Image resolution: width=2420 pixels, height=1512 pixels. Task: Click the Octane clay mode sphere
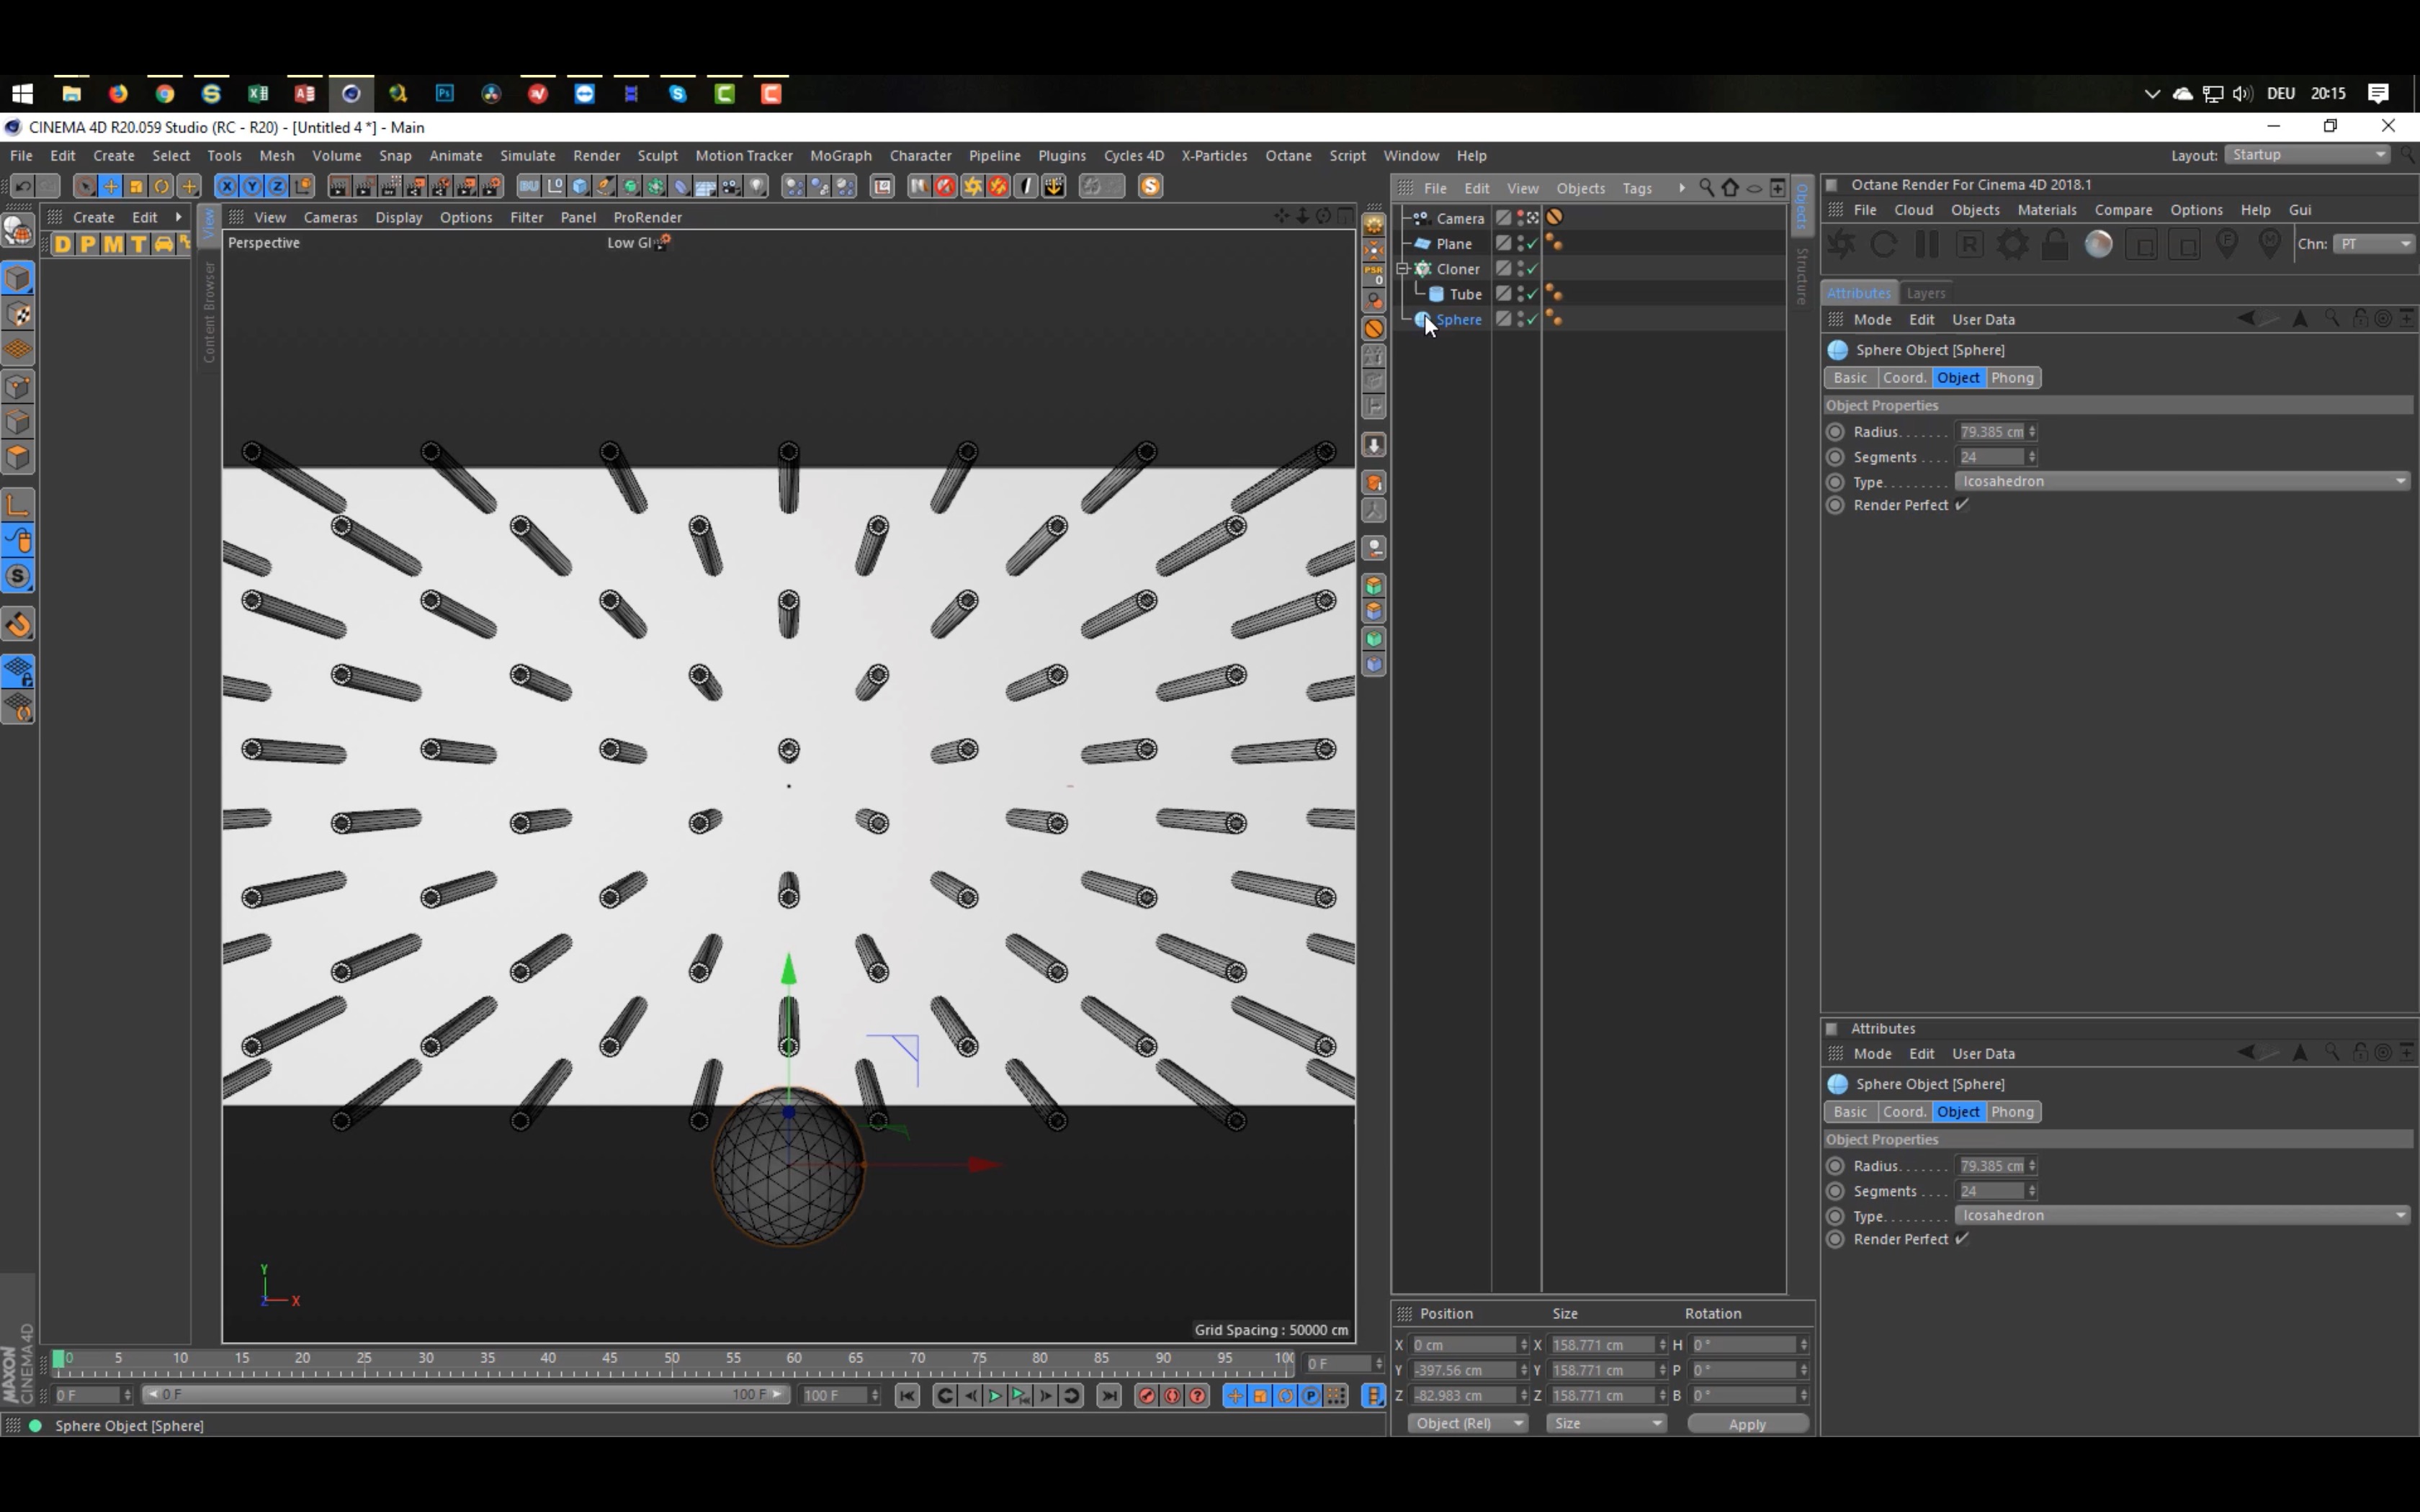point(2098,244)
